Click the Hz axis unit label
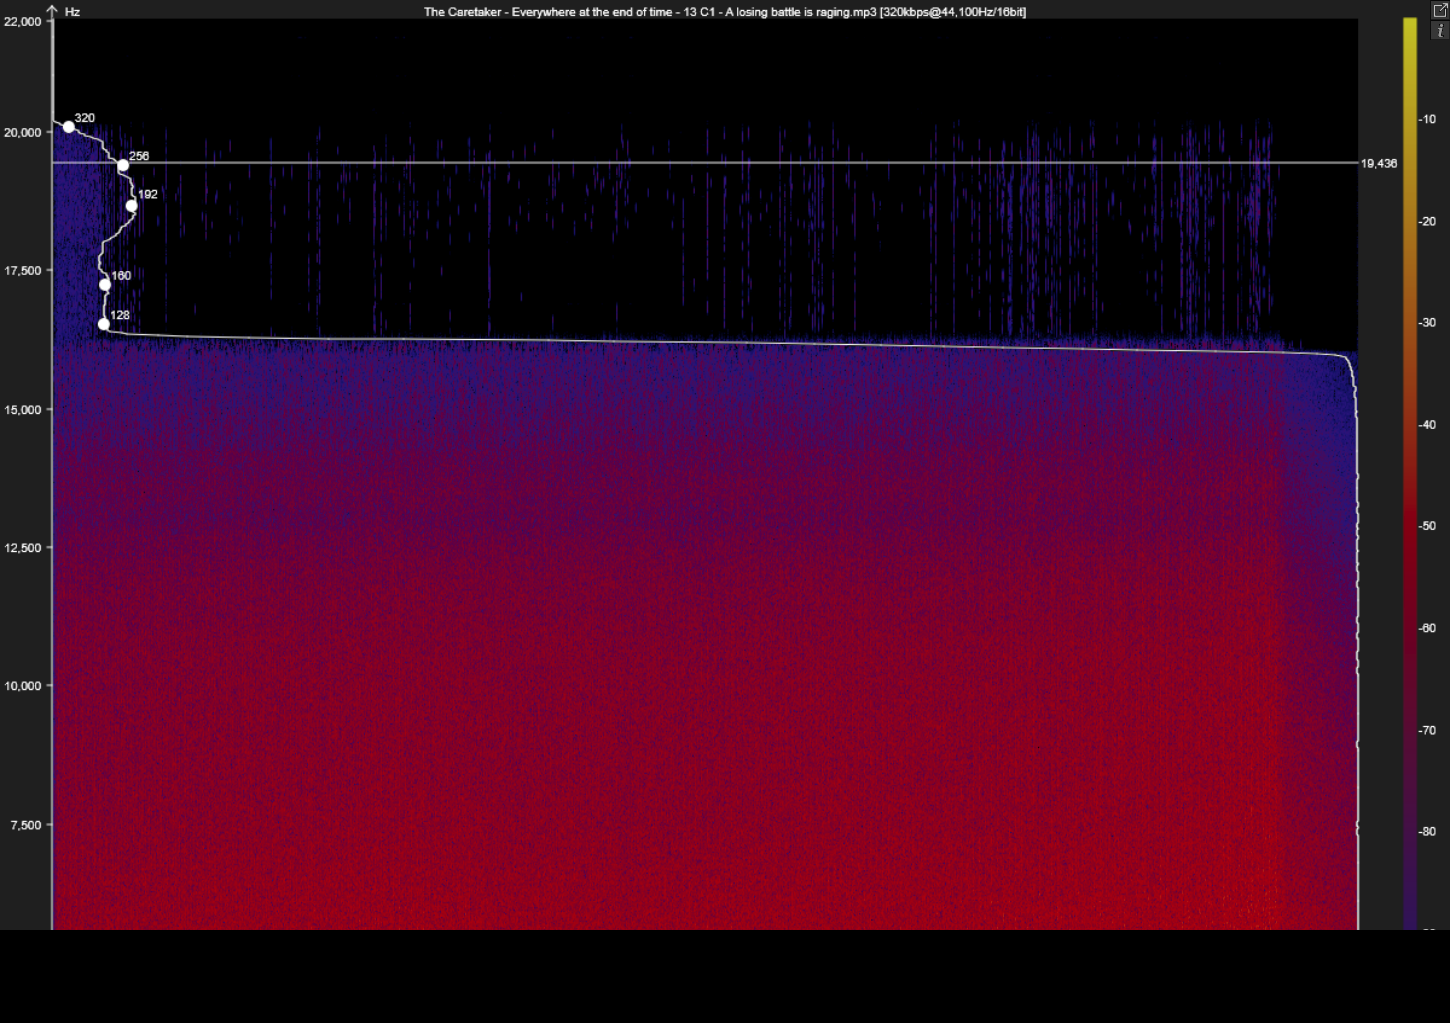Viewport: 1450px width, 1023px height. click(72, 12)
